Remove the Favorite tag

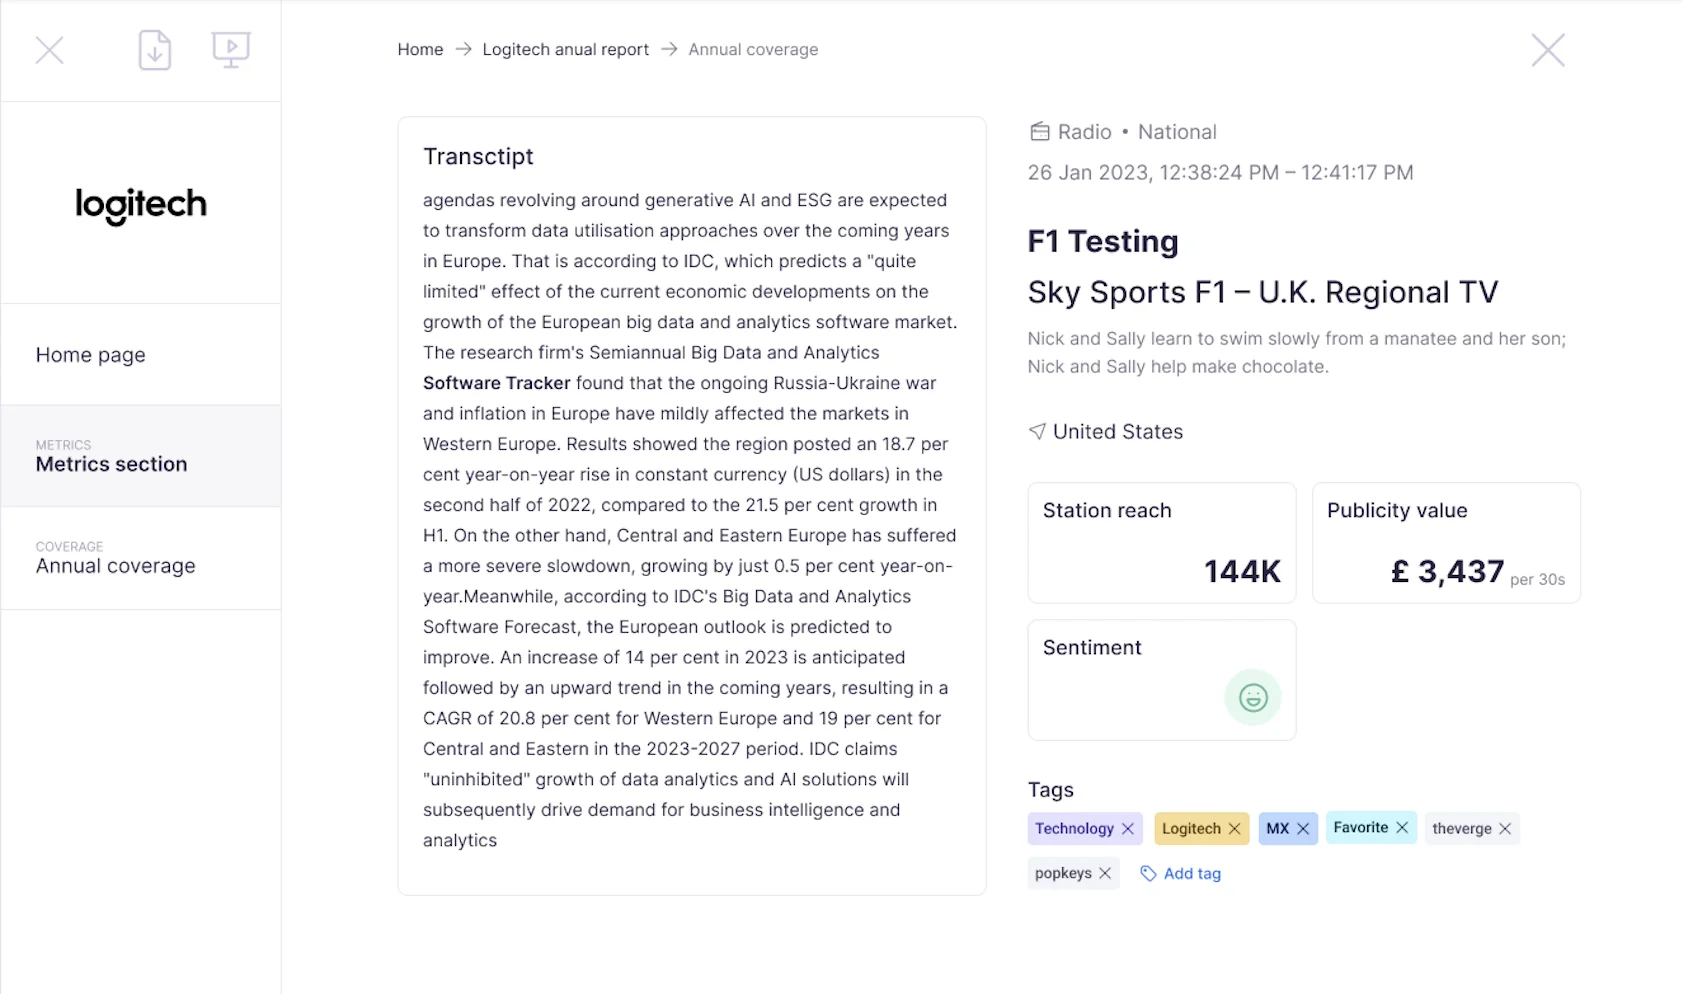coord(1402,828)
